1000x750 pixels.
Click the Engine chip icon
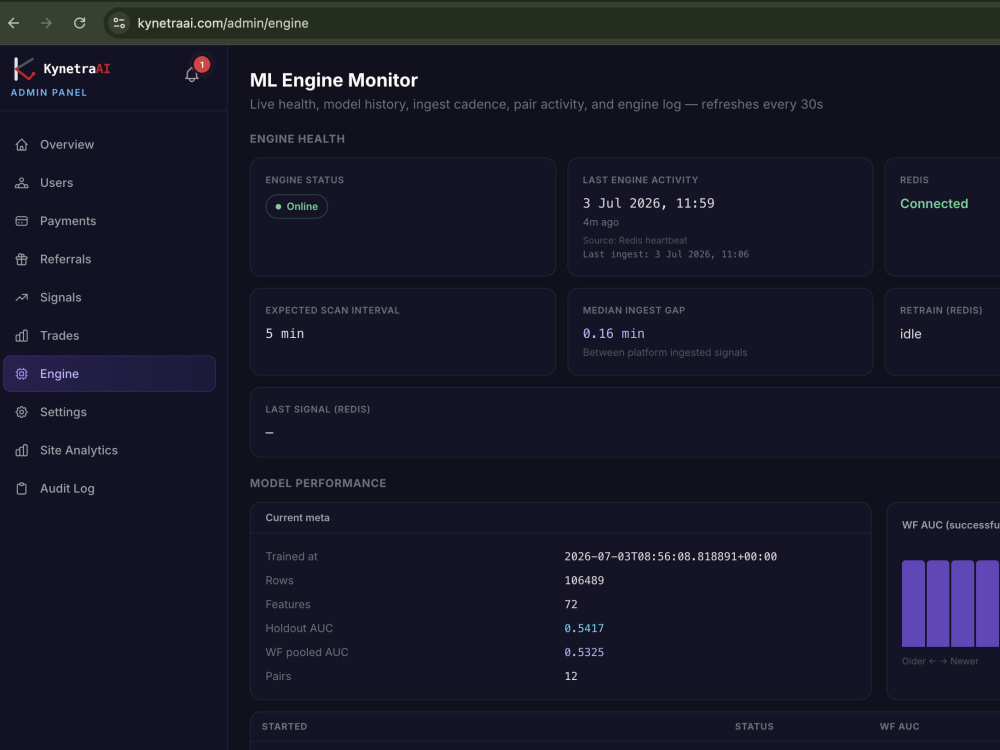point(22,374)
